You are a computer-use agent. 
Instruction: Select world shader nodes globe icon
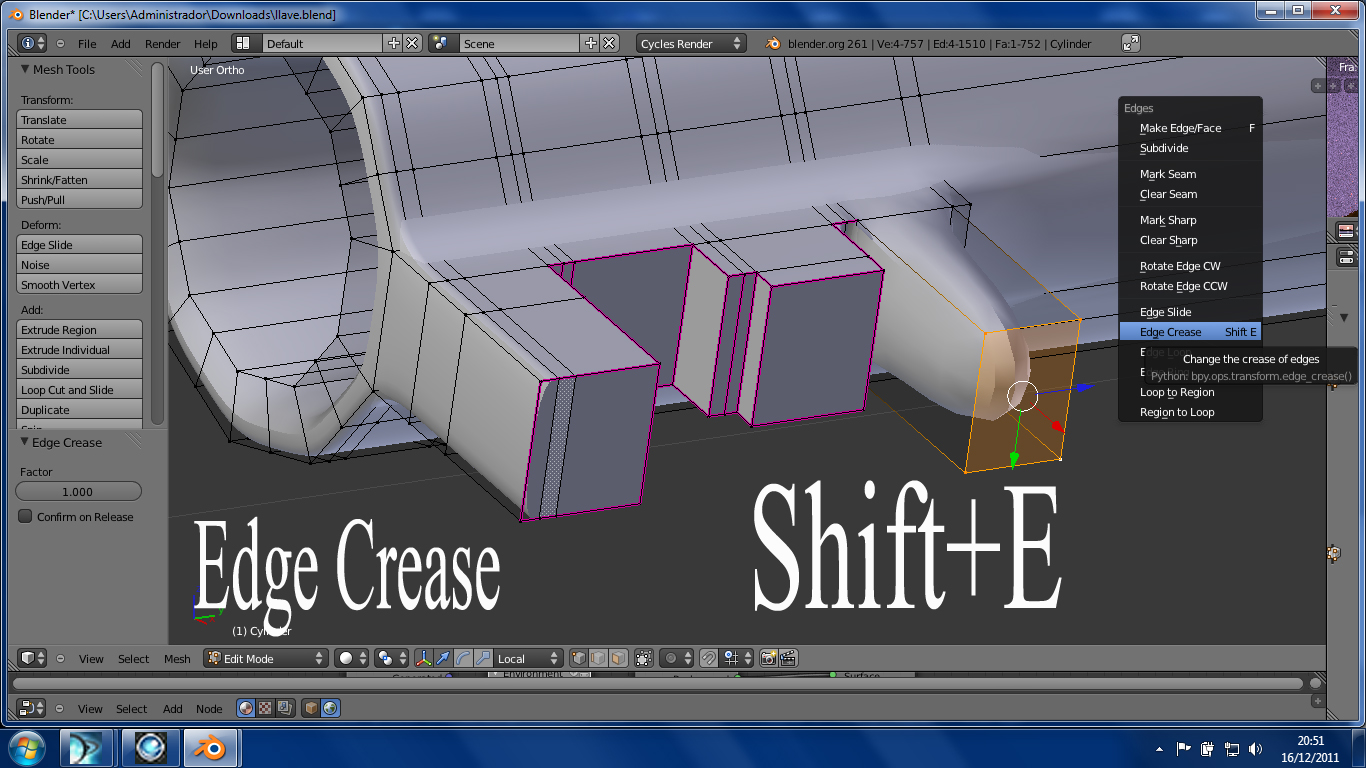(331, 708)
